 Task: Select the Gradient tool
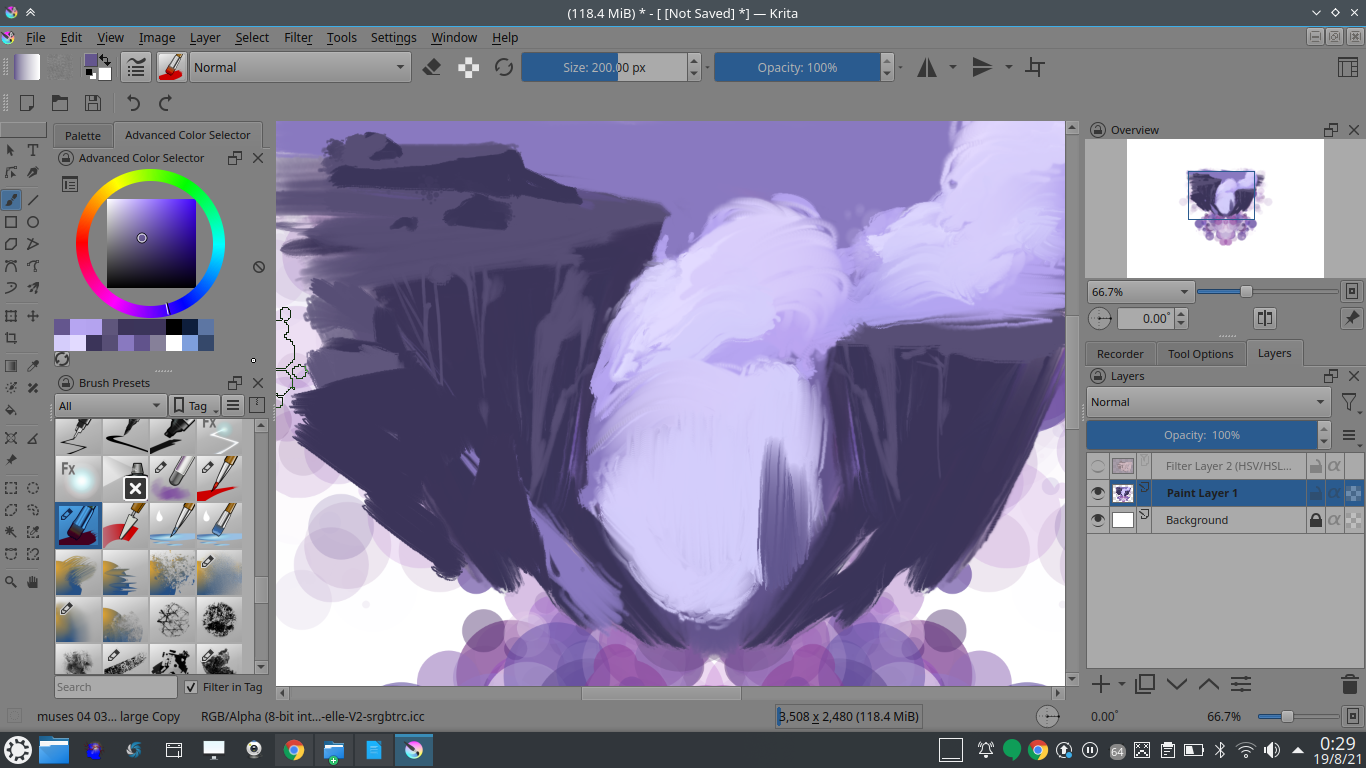coord(12,365)
